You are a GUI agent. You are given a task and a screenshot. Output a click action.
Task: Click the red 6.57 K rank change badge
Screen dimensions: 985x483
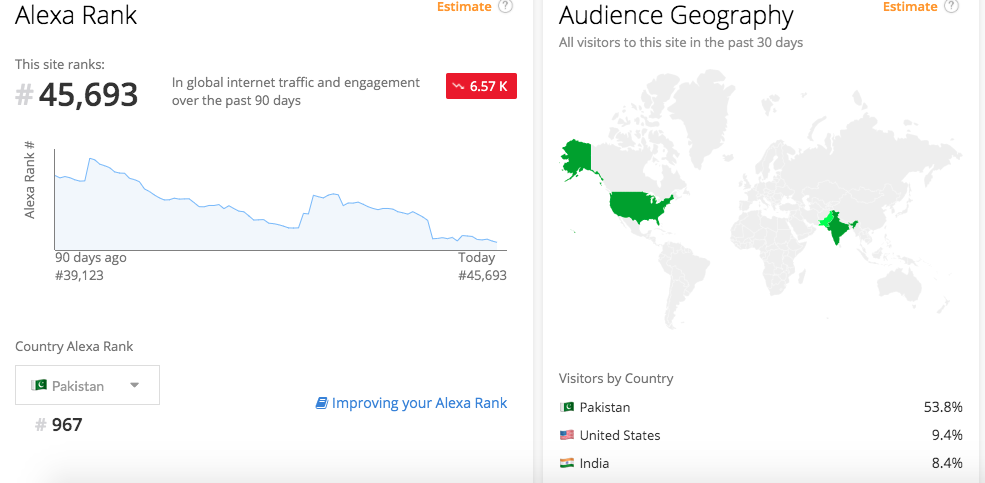[481, 87]
